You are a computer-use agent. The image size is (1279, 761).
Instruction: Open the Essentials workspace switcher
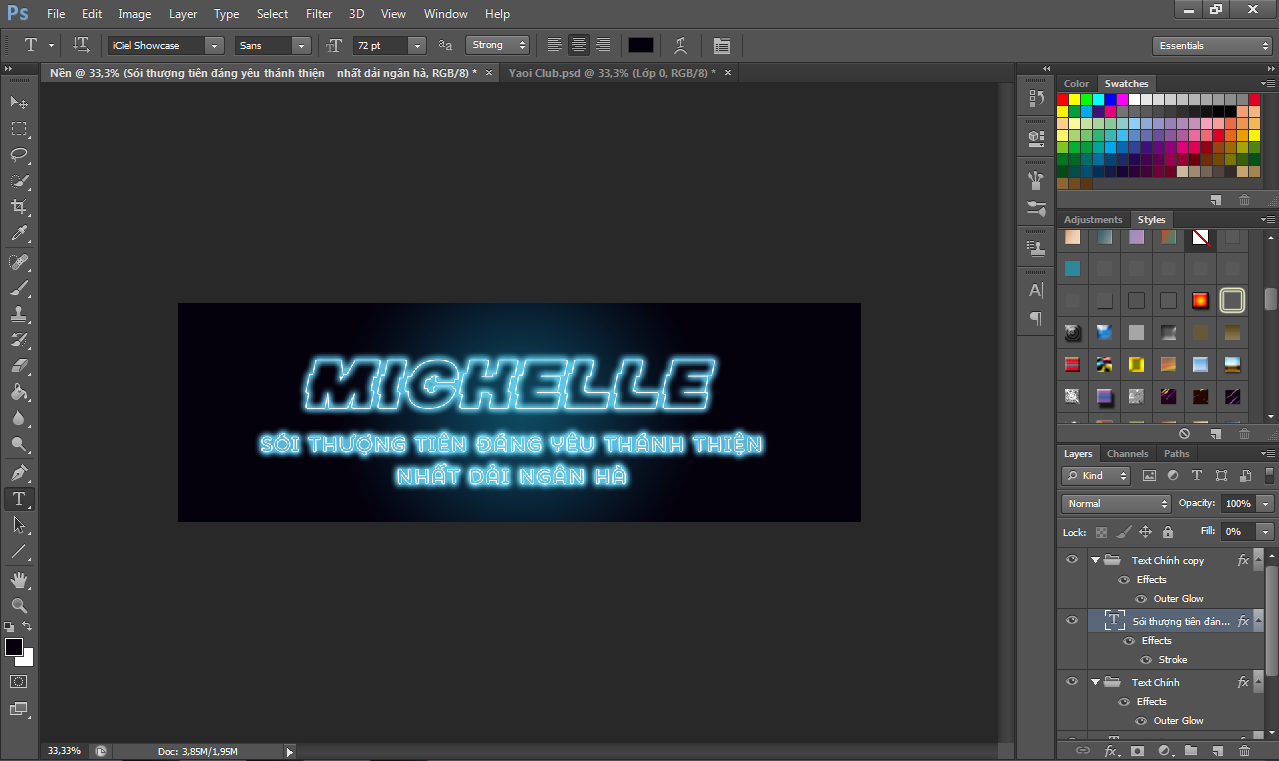click(x=1211, y=46)
